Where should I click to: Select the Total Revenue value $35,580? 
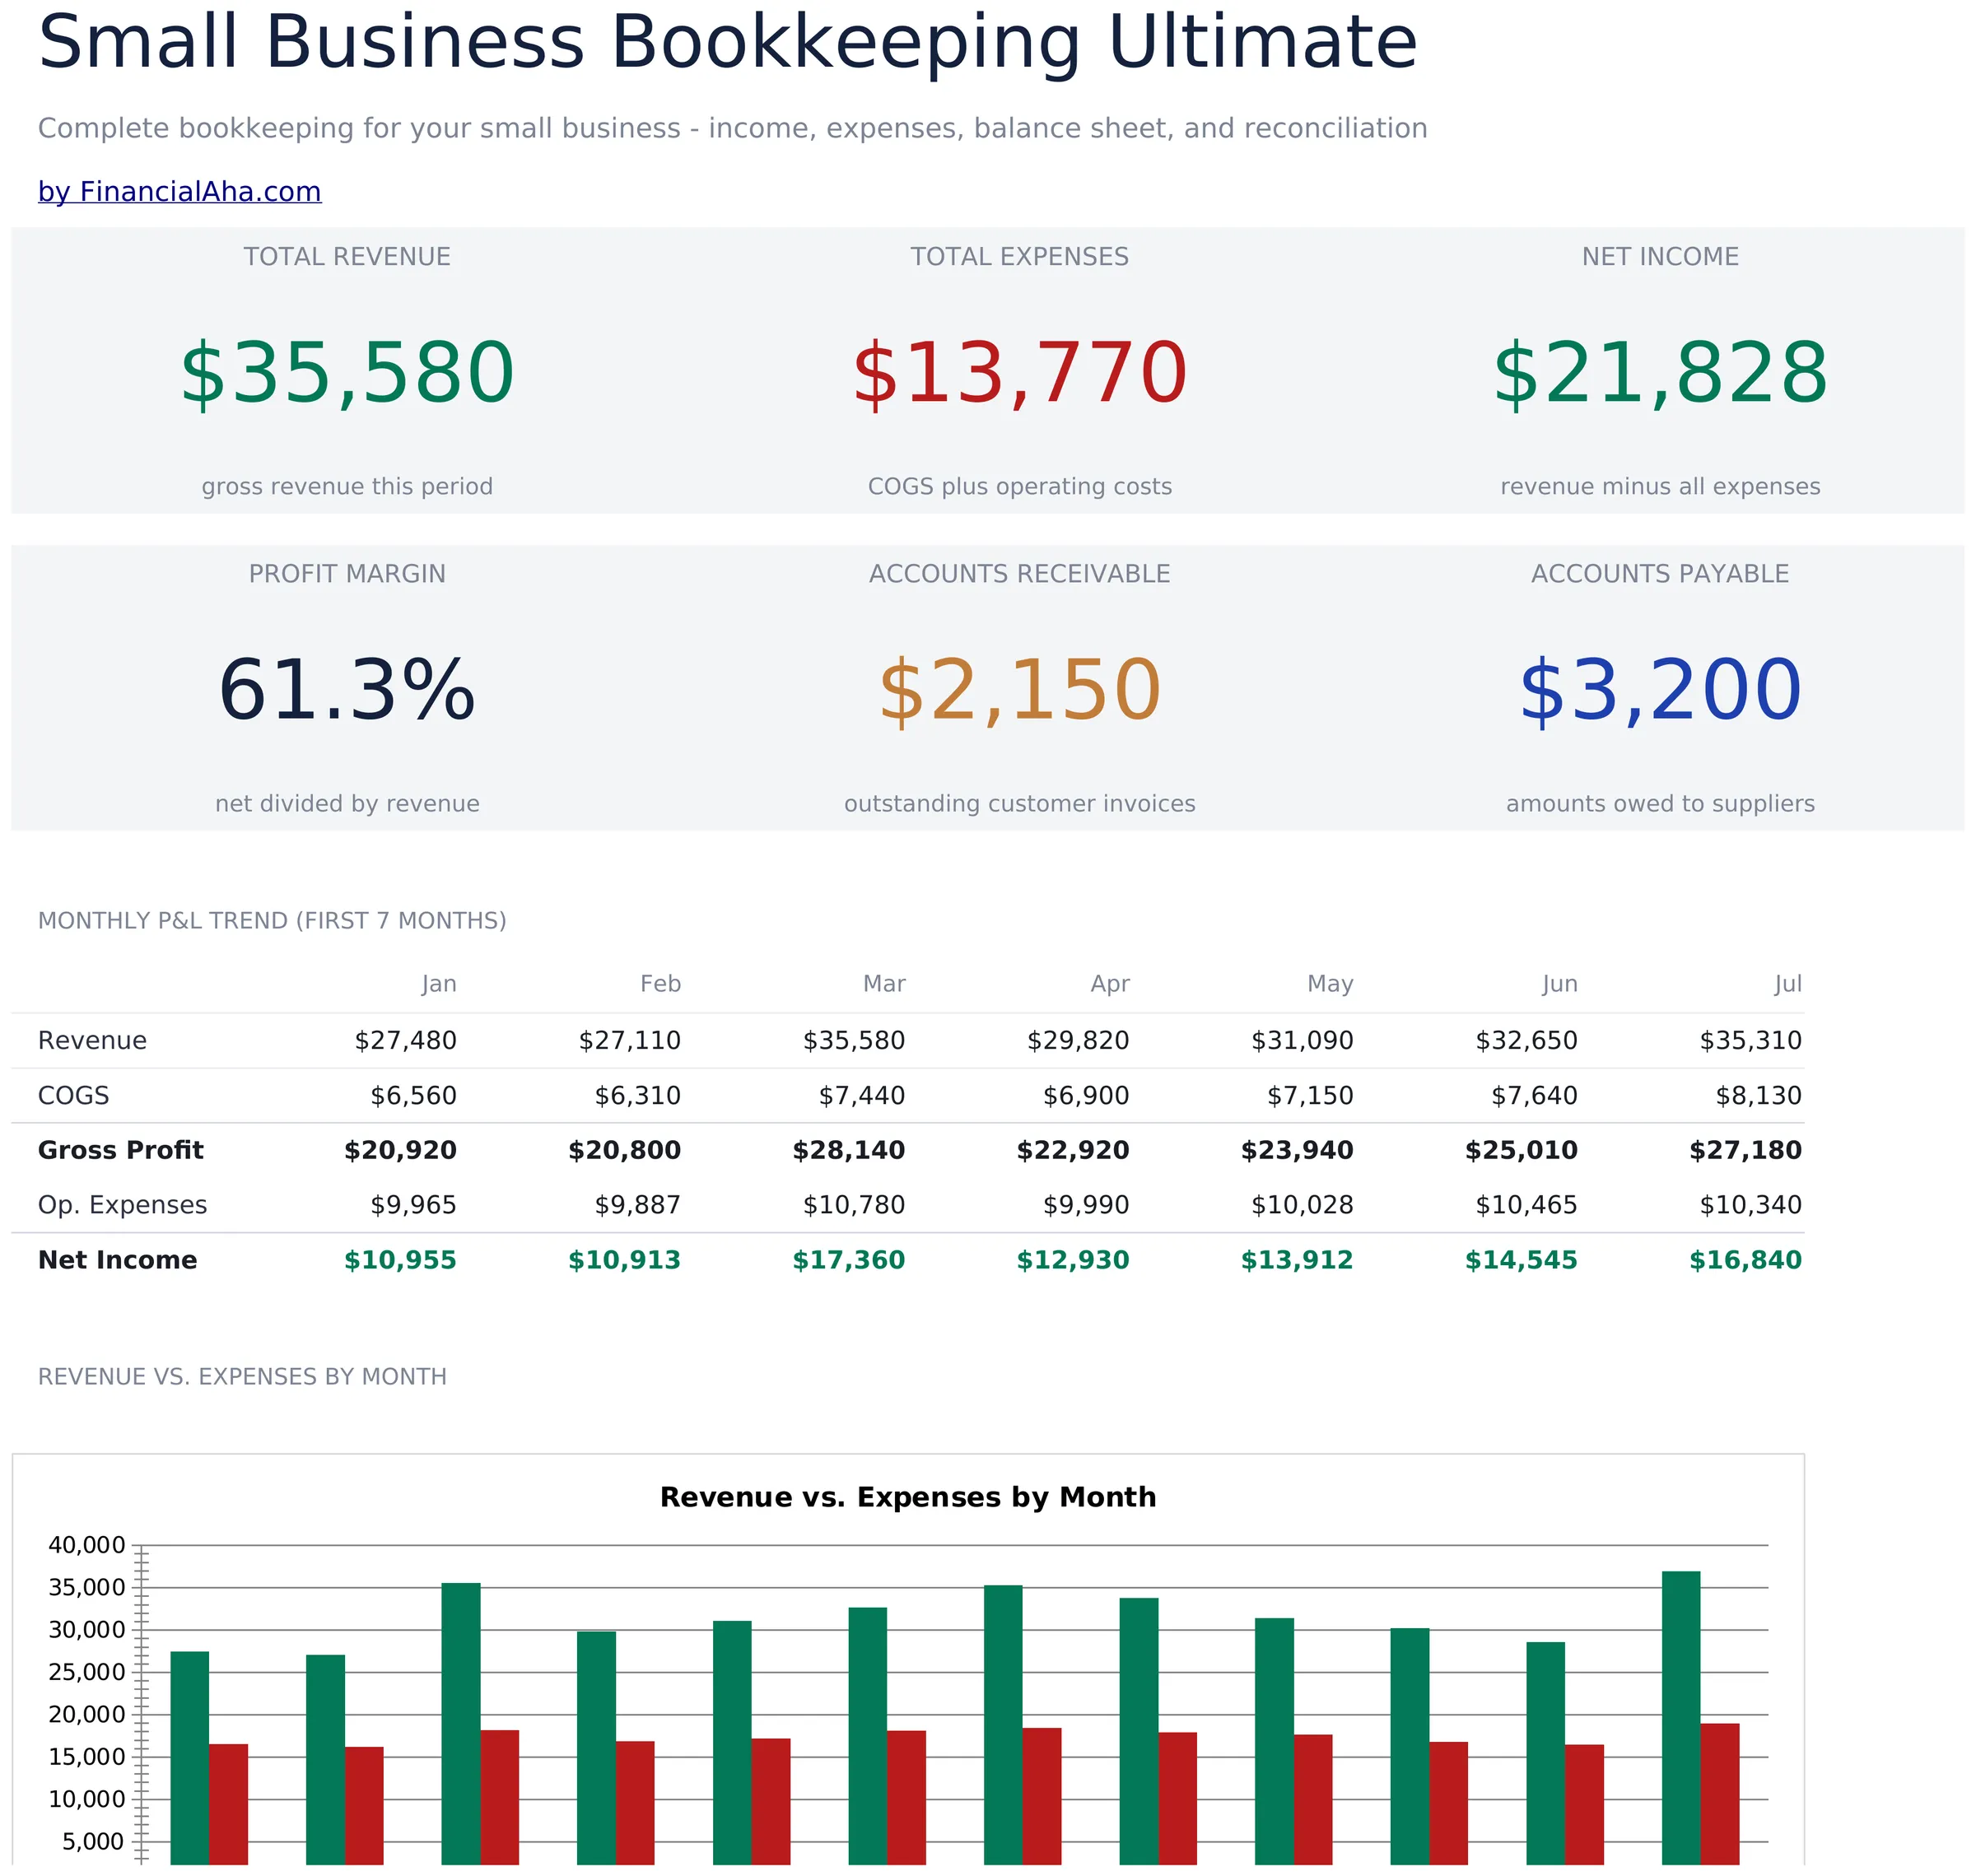click(347, 373)
